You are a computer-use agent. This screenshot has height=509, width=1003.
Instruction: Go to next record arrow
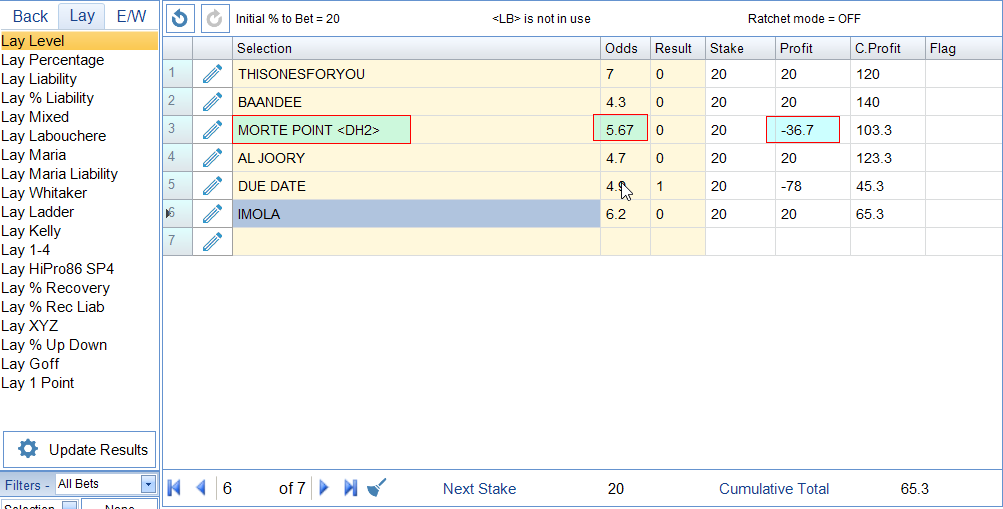click(324, 488)
